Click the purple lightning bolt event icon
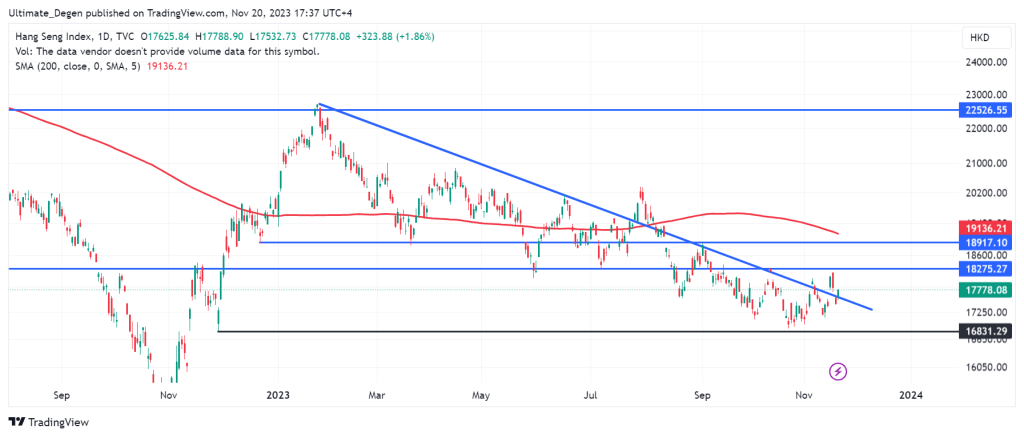The height and width of the screenshot is (437, 1024). [839, 372]
